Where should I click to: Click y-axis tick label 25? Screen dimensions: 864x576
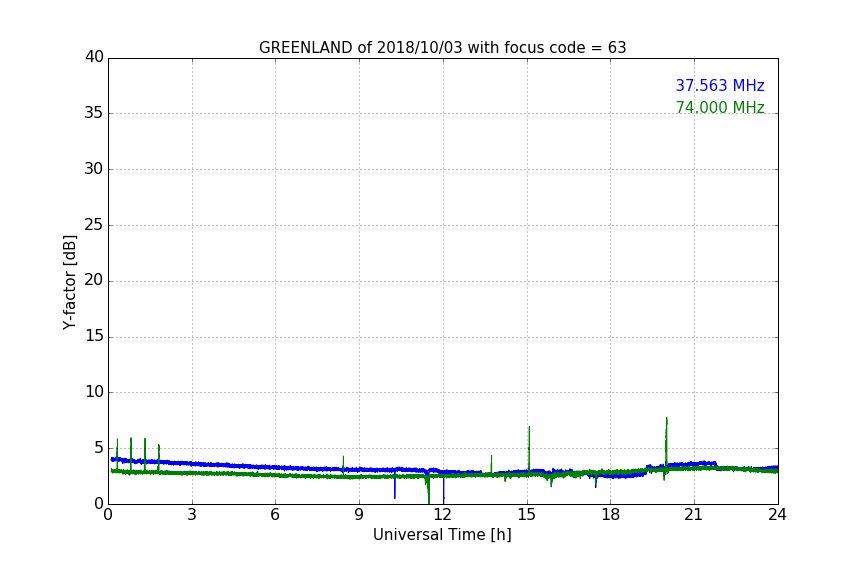pyautogui.click(x=94, y=225)
